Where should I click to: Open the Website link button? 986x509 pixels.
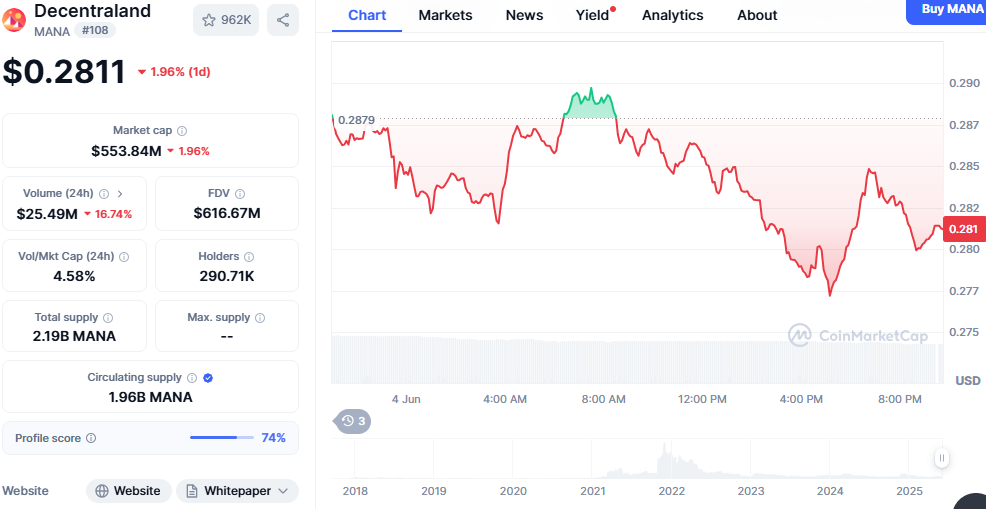(x=128, y=491)
